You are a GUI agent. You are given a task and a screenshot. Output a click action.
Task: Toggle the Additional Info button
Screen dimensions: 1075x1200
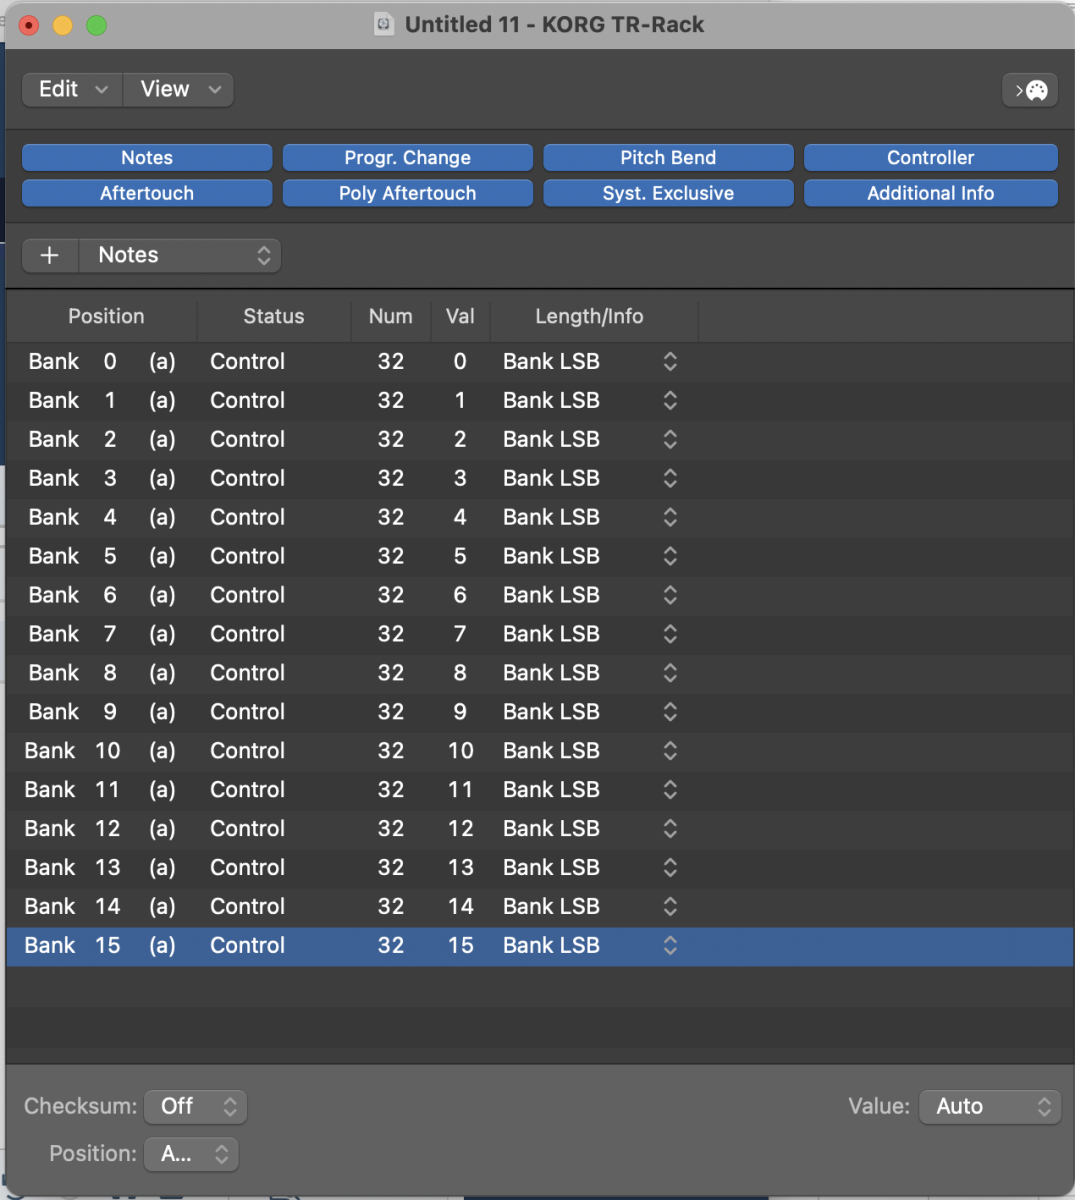click(x=930, y=193)
